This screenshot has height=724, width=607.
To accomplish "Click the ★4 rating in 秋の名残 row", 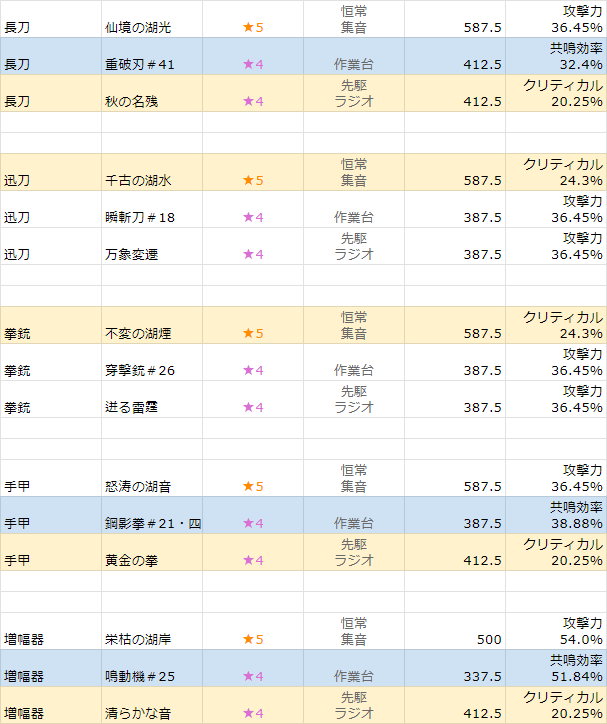I will [253, 101].
